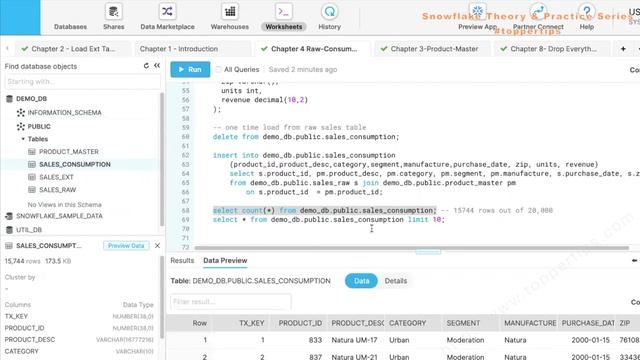640x360 pixels.
Task: Close the SALES_CONSUMPTION details panel
Action: [x=157, y=246]
